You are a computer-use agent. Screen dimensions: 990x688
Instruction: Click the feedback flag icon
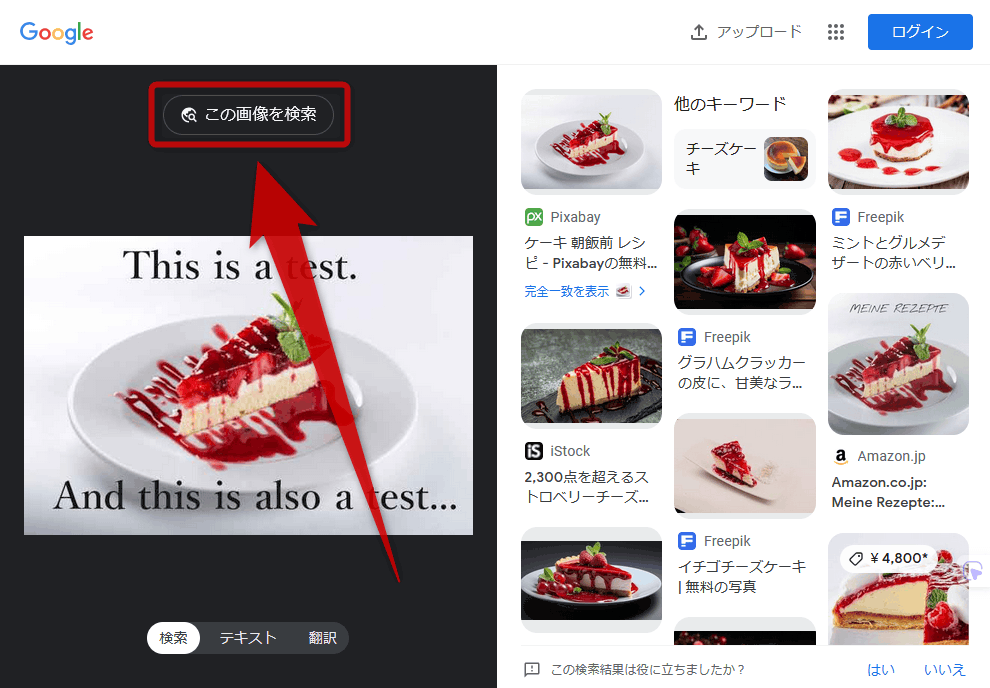(532, 669)
